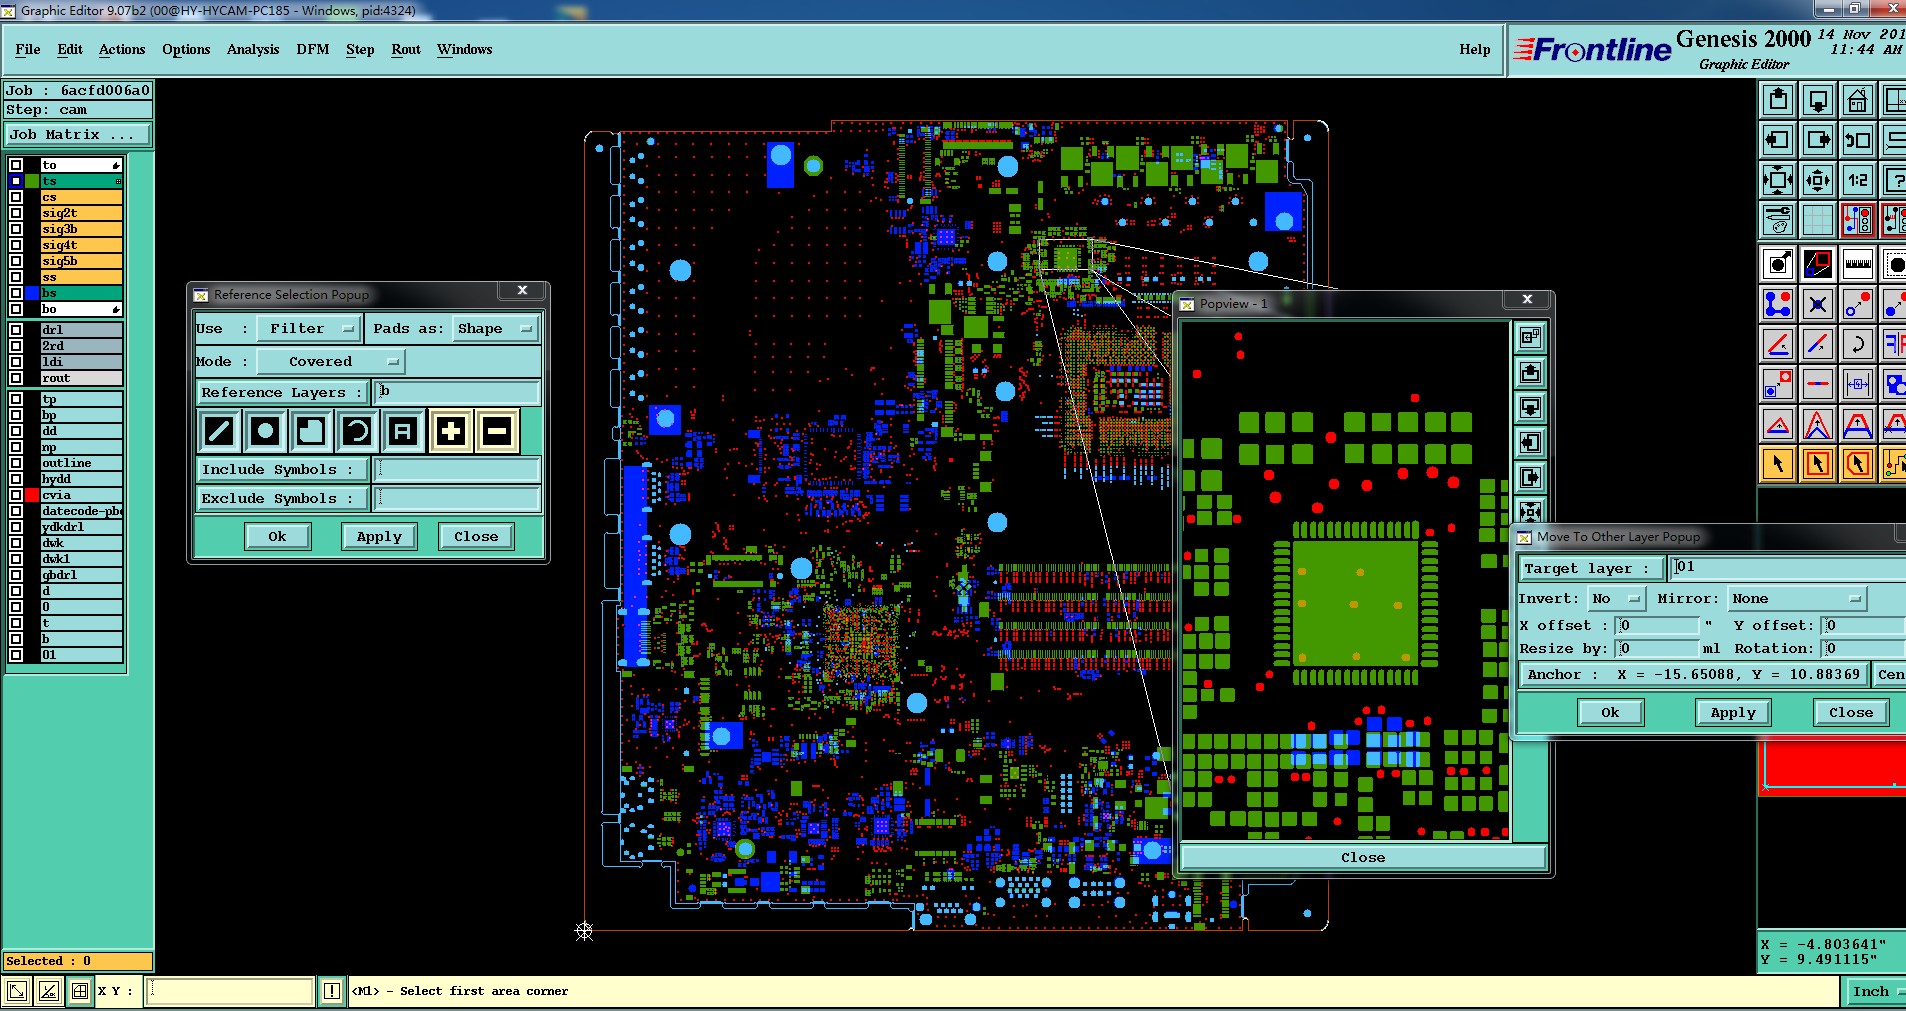Open the Invert No dropdown
Screen dimensions: 1906x1011
click(x=1617, y=598)
